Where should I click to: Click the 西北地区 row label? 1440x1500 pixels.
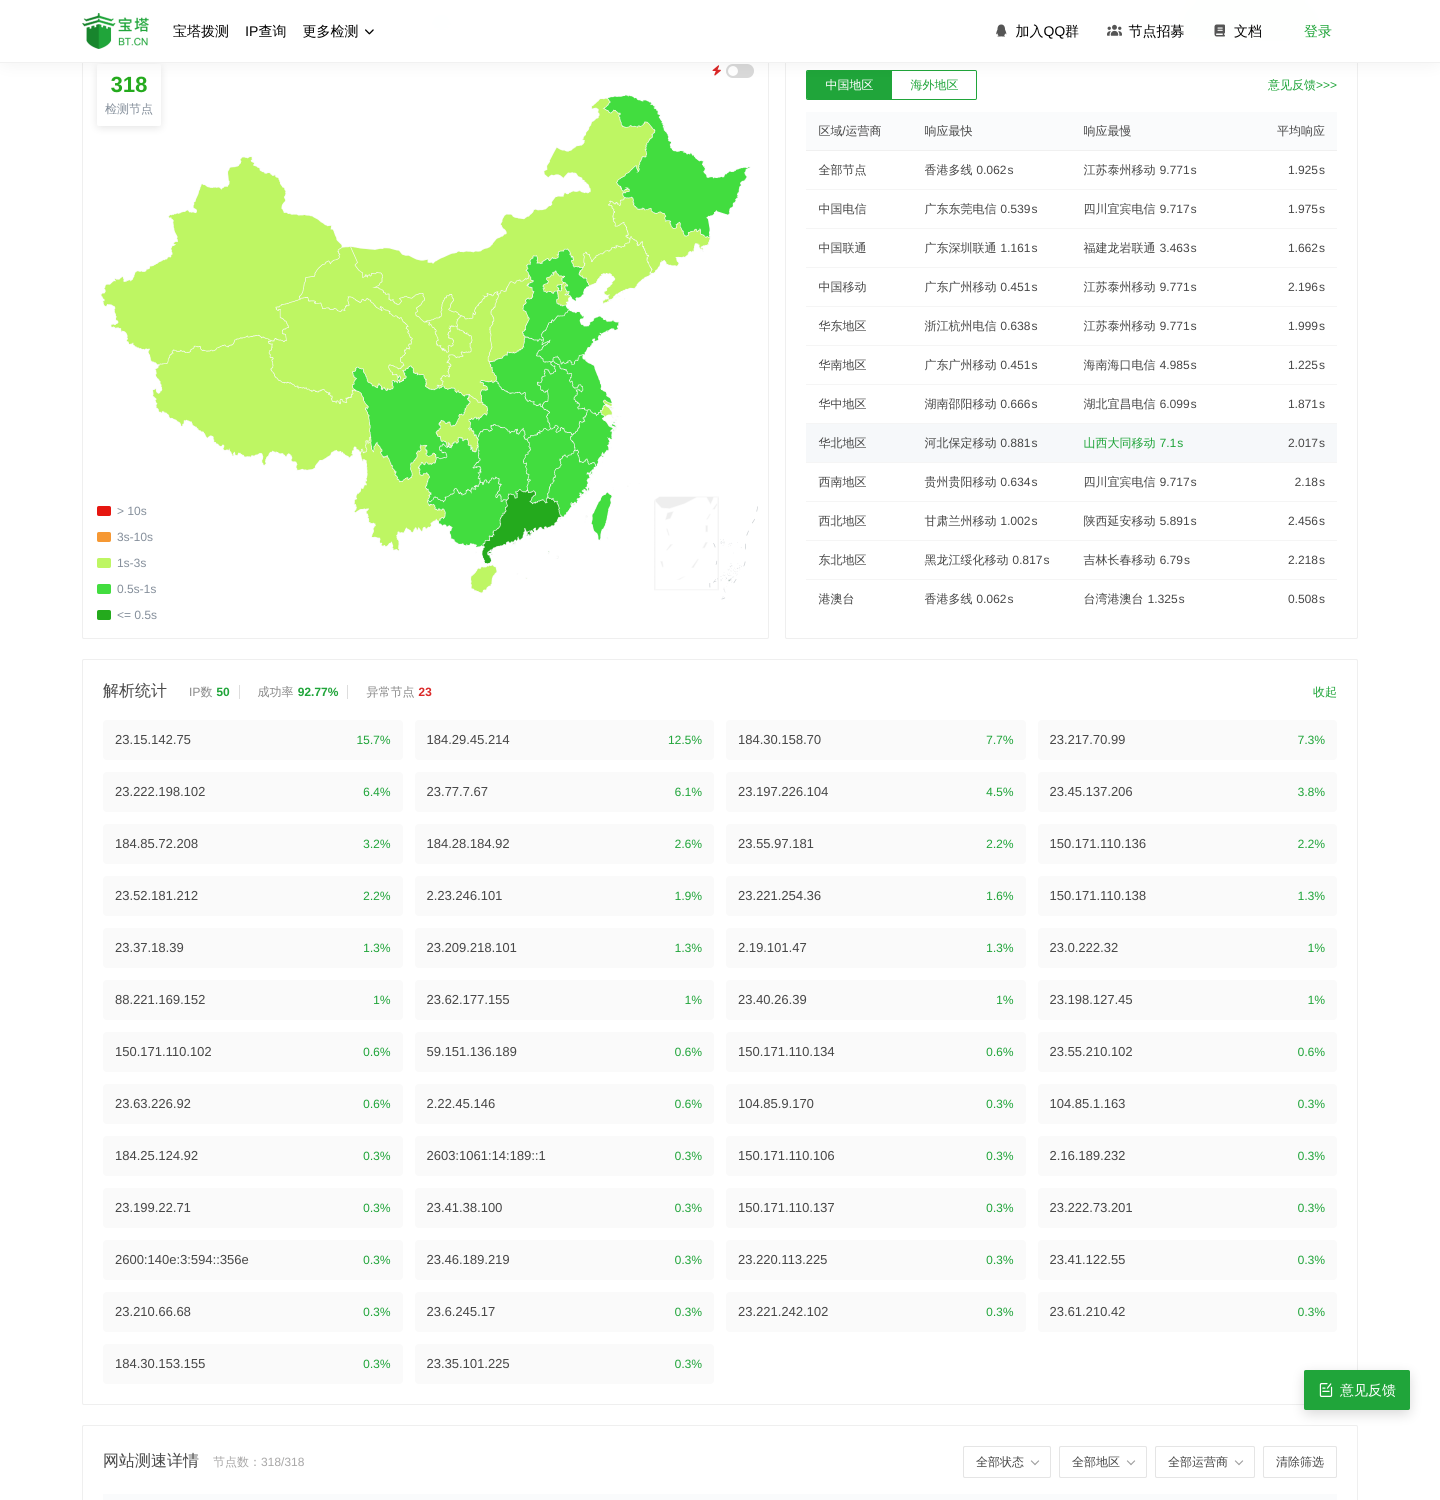842,521
